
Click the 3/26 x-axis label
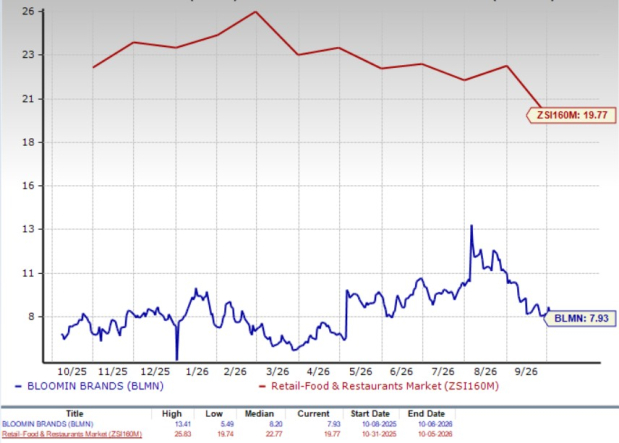[x=278, y=372]
